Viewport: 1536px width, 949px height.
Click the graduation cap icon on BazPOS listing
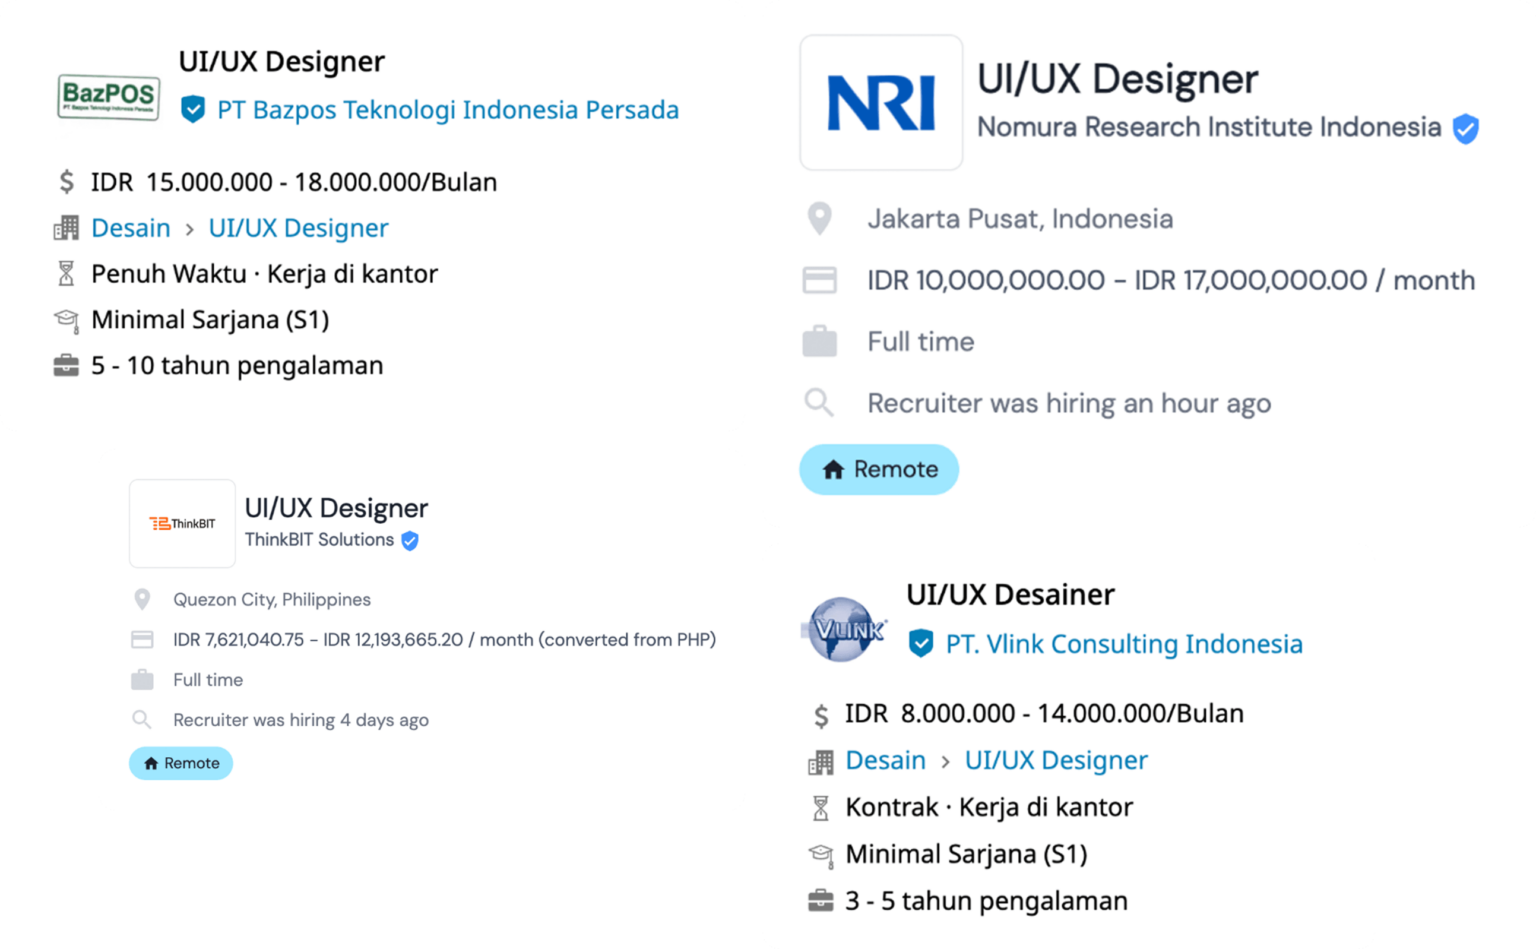coord(66,320)
